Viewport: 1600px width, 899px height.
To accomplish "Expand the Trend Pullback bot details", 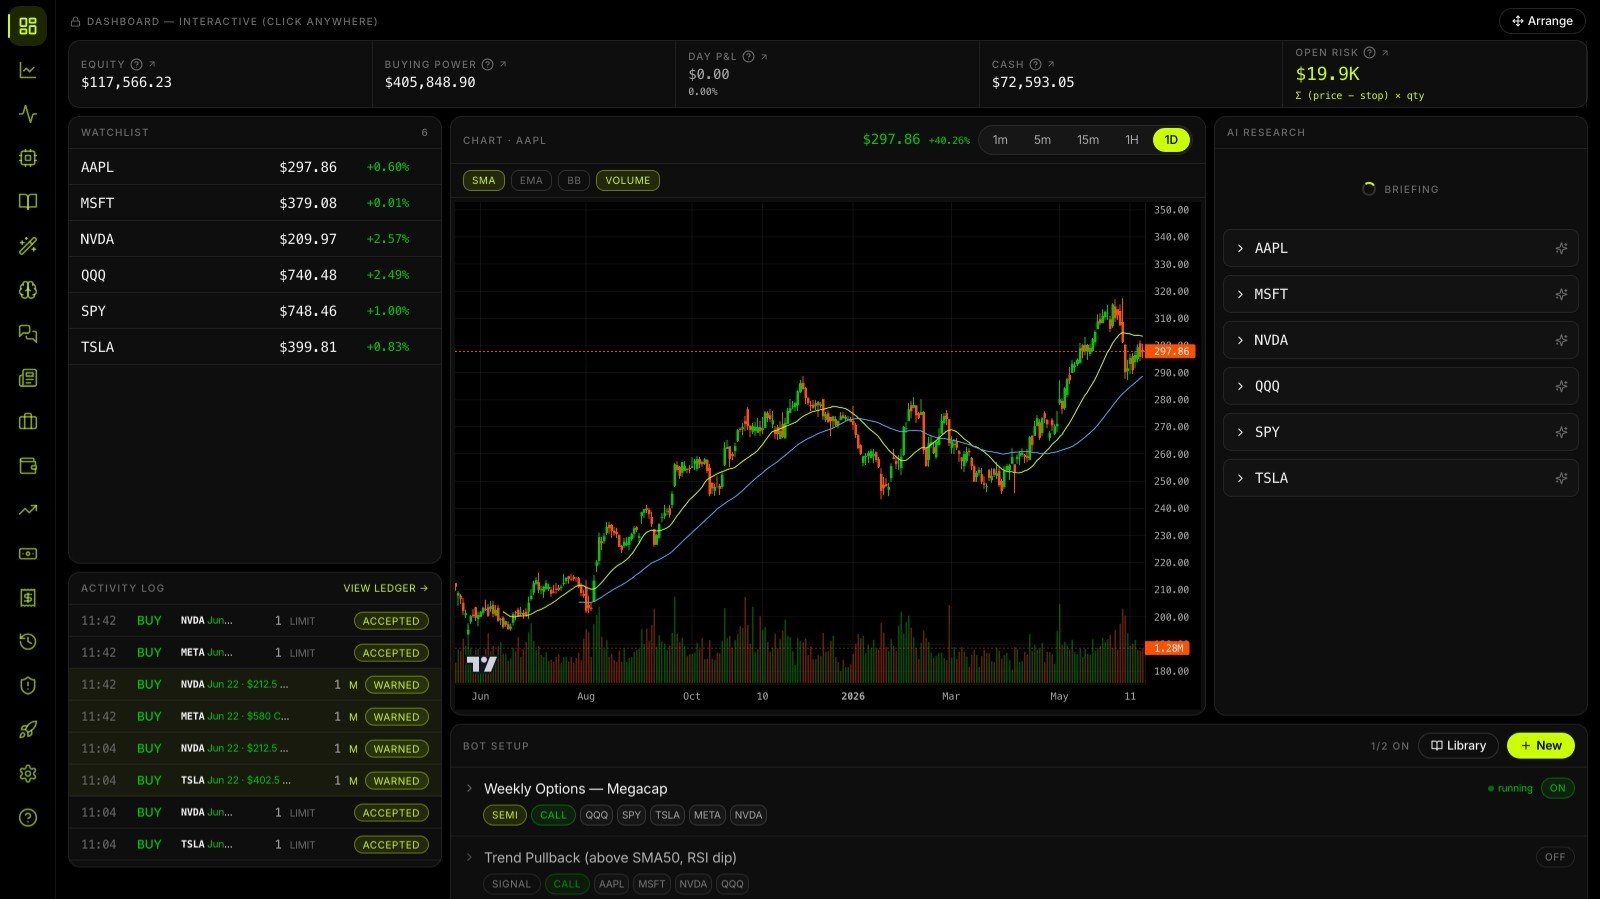I will pos(469,857).
